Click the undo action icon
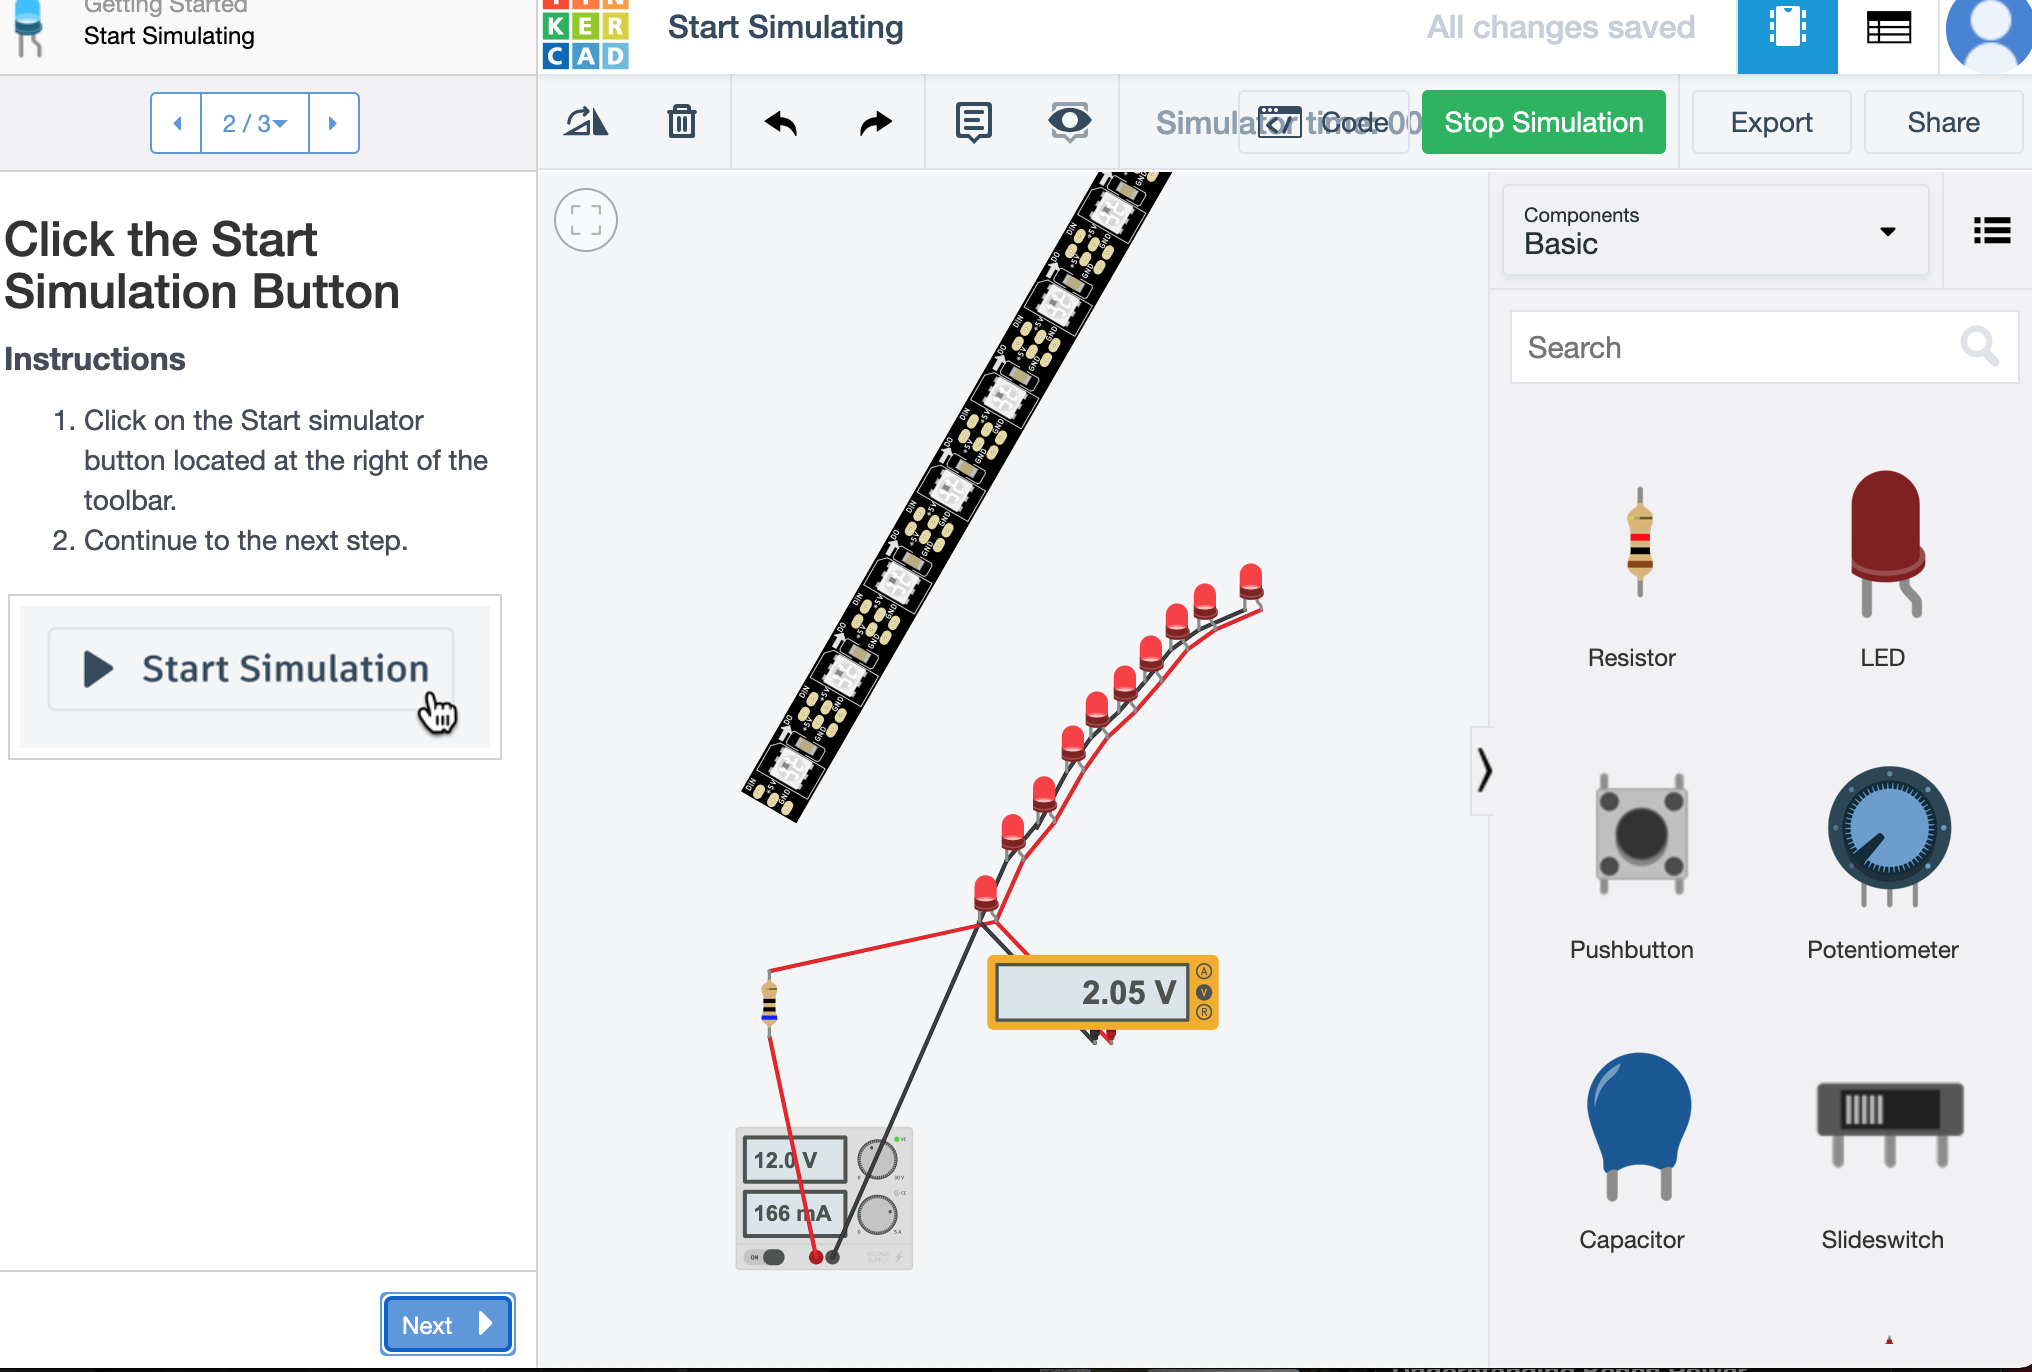Screen dimensions: 2032x1372 click(782, 121)
